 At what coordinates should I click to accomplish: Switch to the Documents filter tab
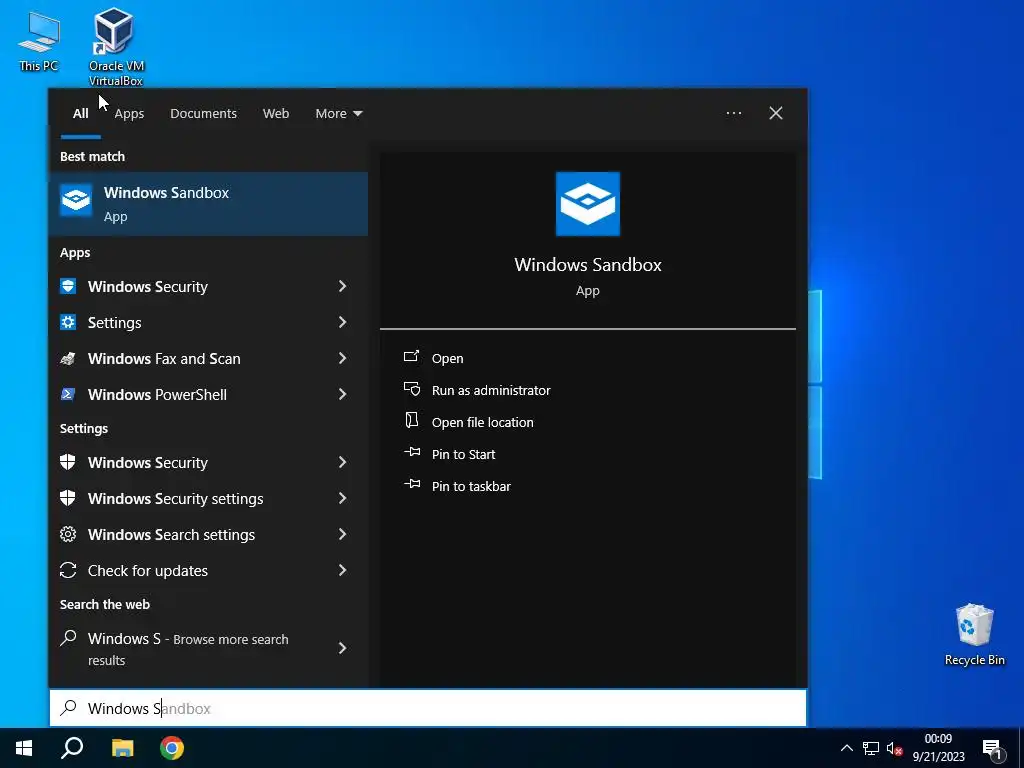coord(203,114)
